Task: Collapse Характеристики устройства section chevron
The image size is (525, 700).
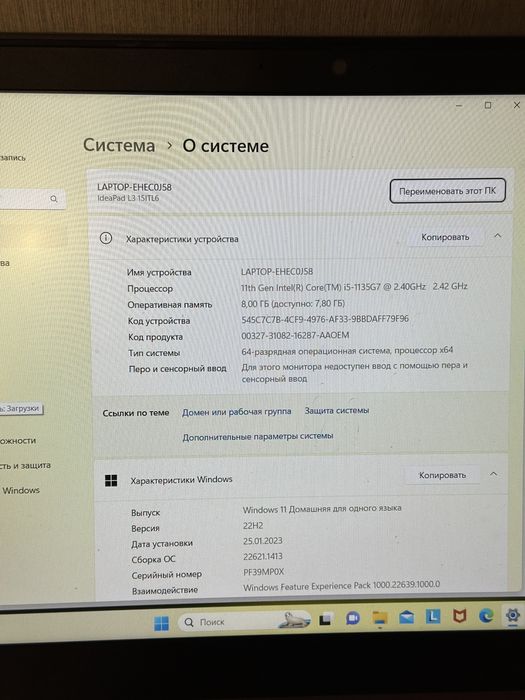Action: (498, 236)
